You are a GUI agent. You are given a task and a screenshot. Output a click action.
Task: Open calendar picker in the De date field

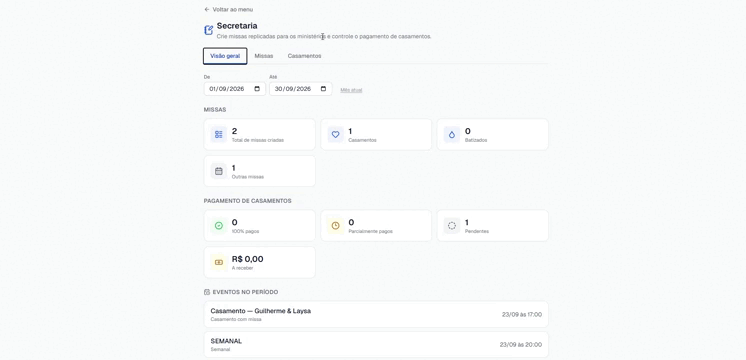click(257, 89)
